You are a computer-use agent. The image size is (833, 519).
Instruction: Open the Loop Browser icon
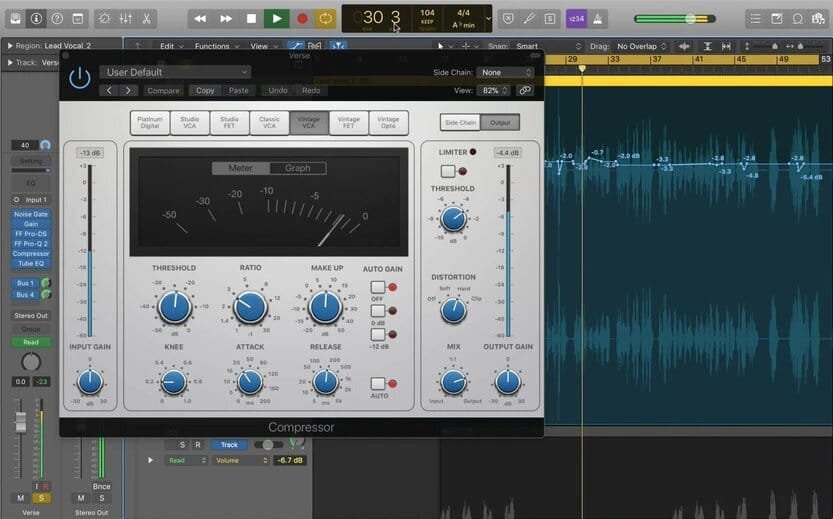coord(797,19)
